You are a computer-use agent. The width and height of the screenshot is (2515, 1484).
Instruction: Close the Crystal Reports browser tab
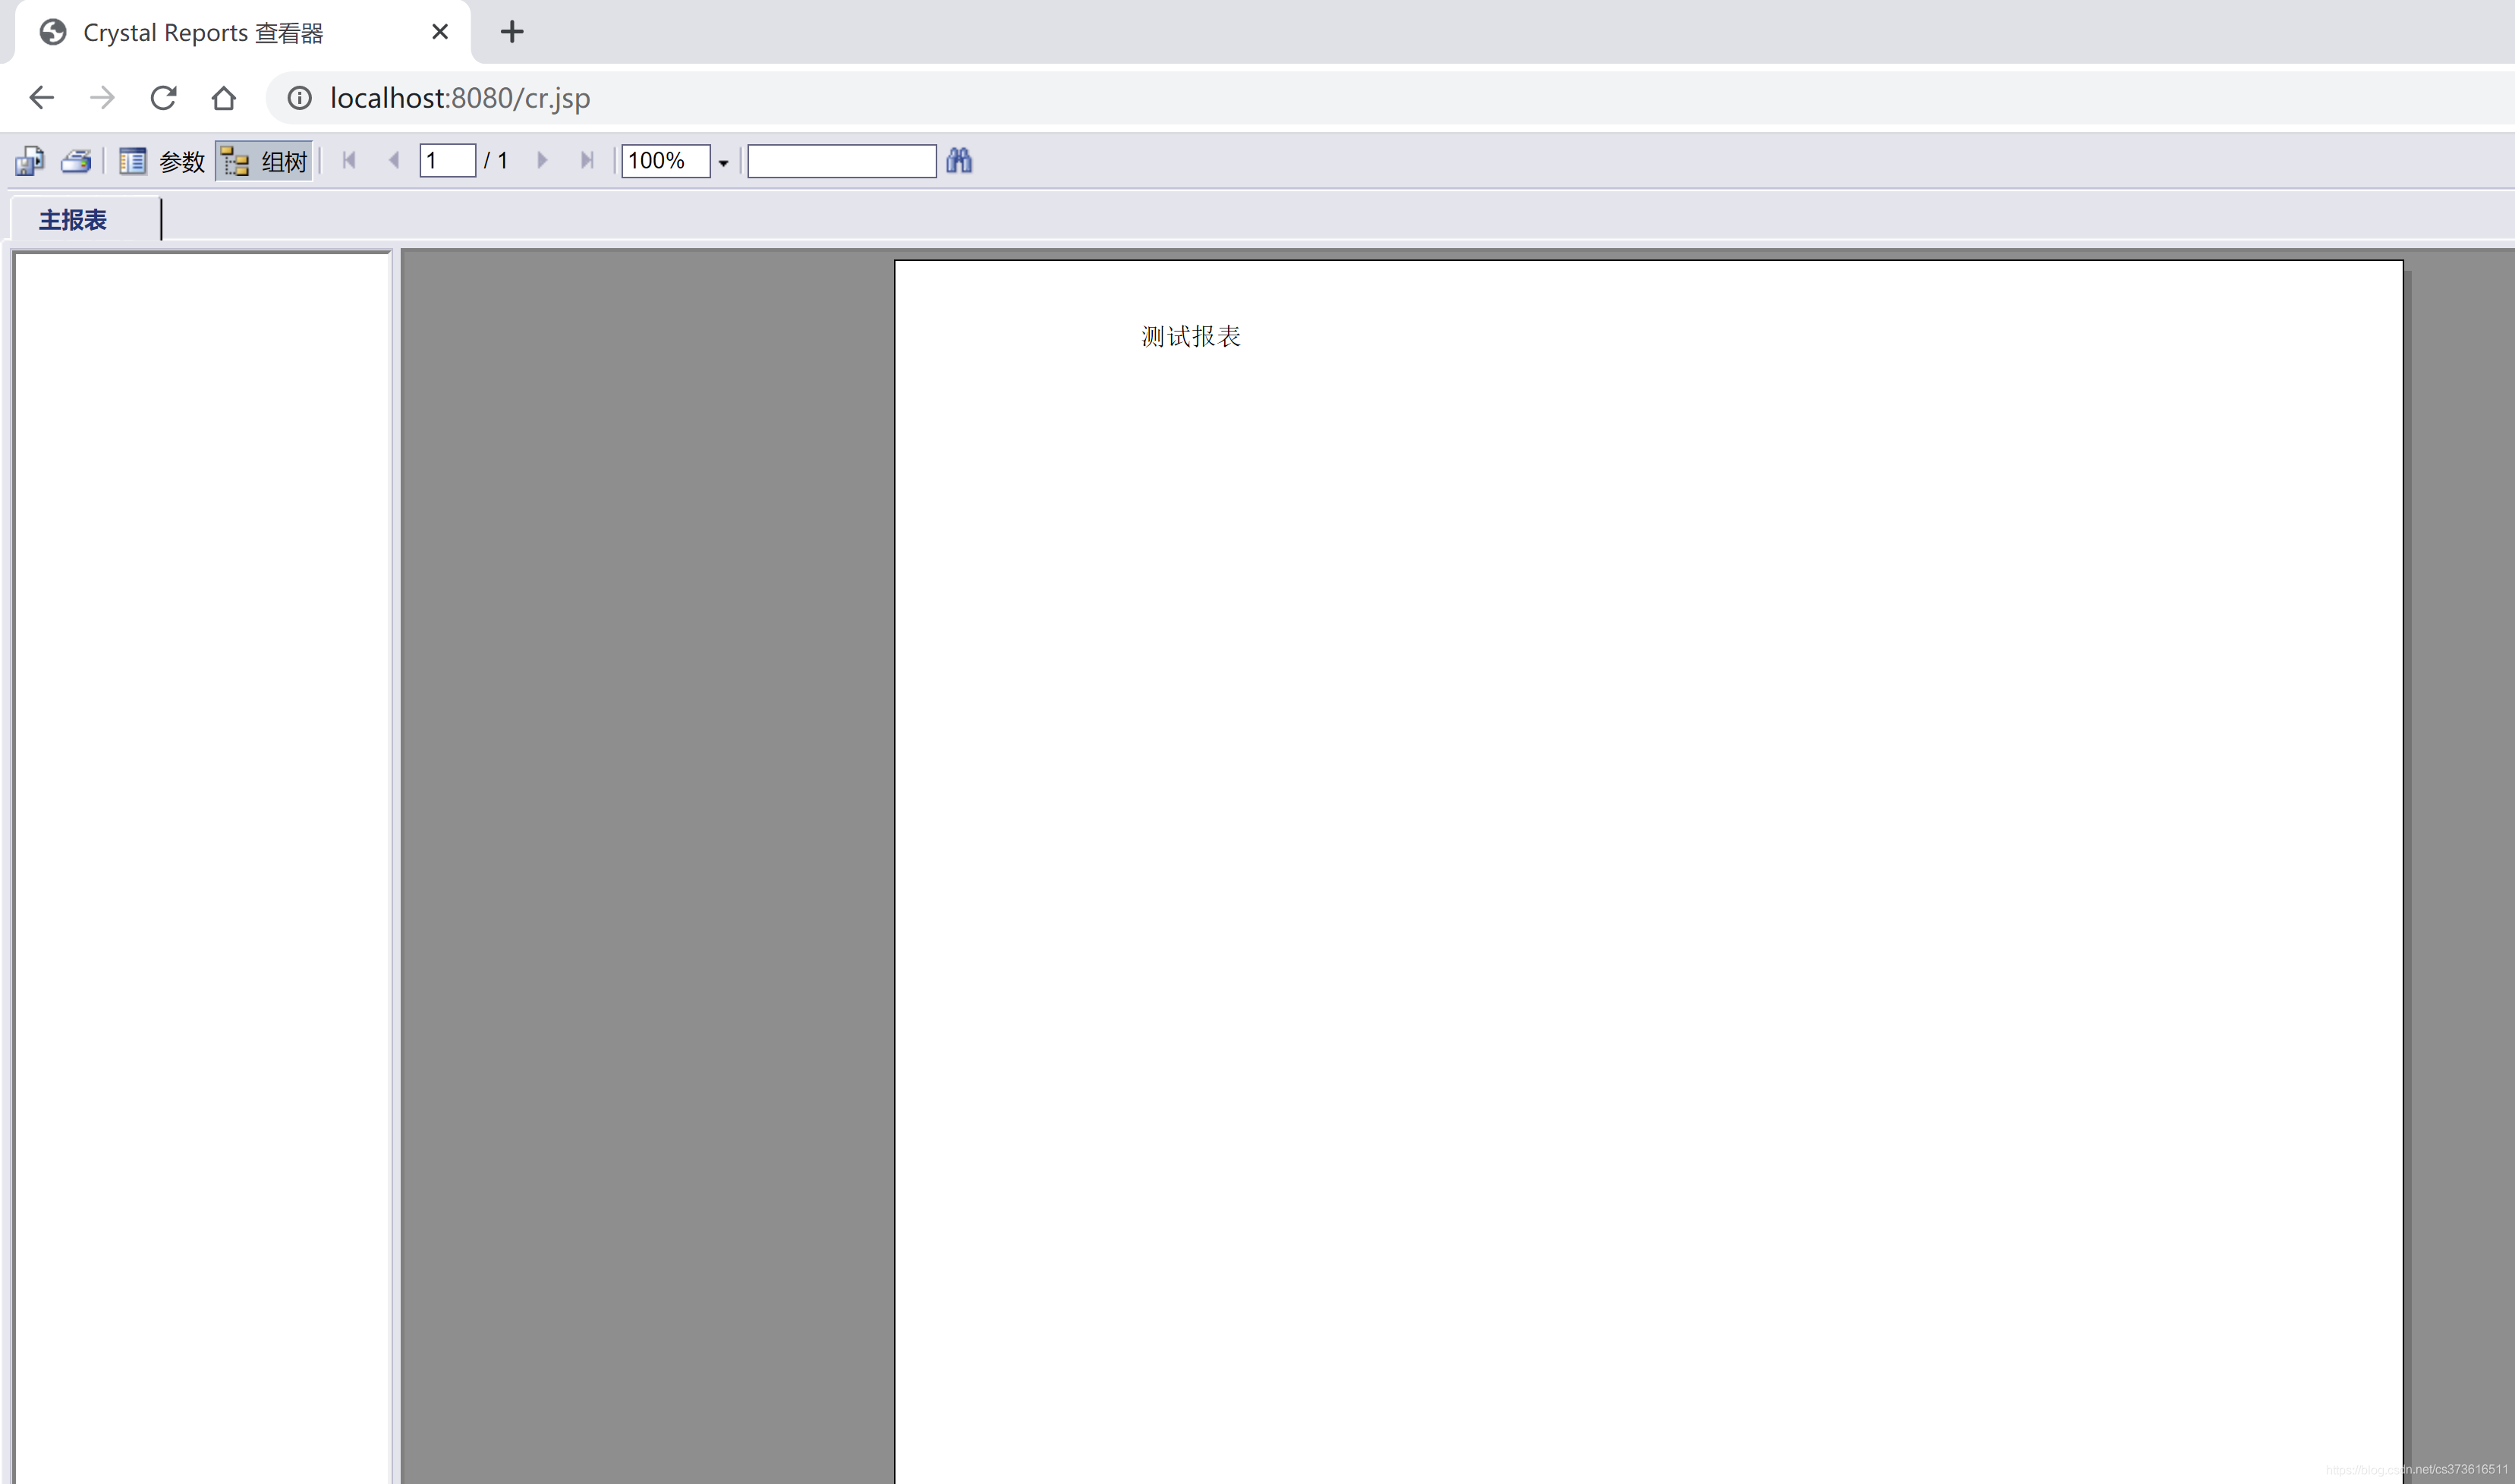pyautogui.click(x=440, y=32)
